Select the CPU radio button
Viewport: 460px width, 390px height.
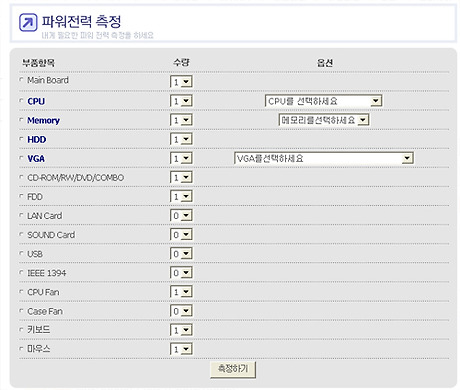point(21,100)
